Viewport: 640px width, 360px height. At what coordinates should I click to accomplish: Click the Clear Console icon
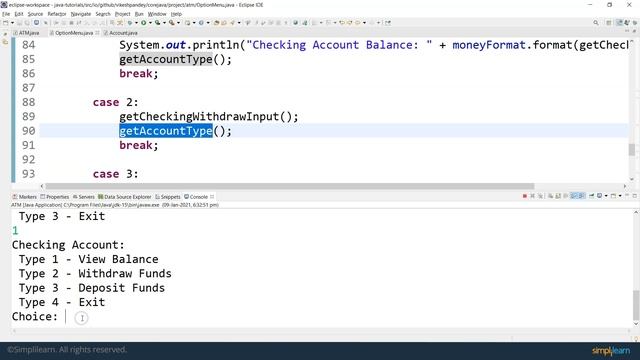(x=550, y=196)
